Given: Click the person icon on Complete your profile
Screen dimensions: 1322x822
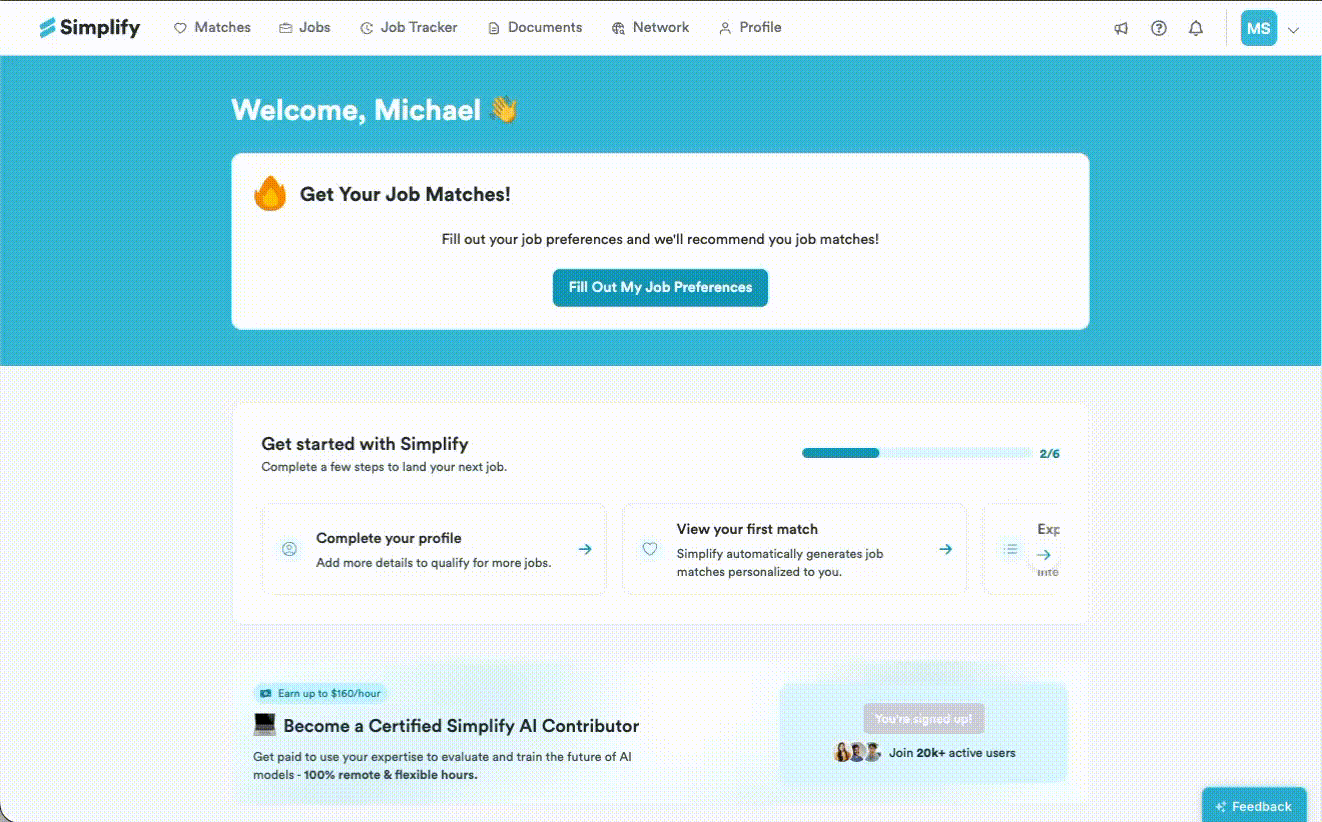Looking at the screenshot, I should point(290,549).
